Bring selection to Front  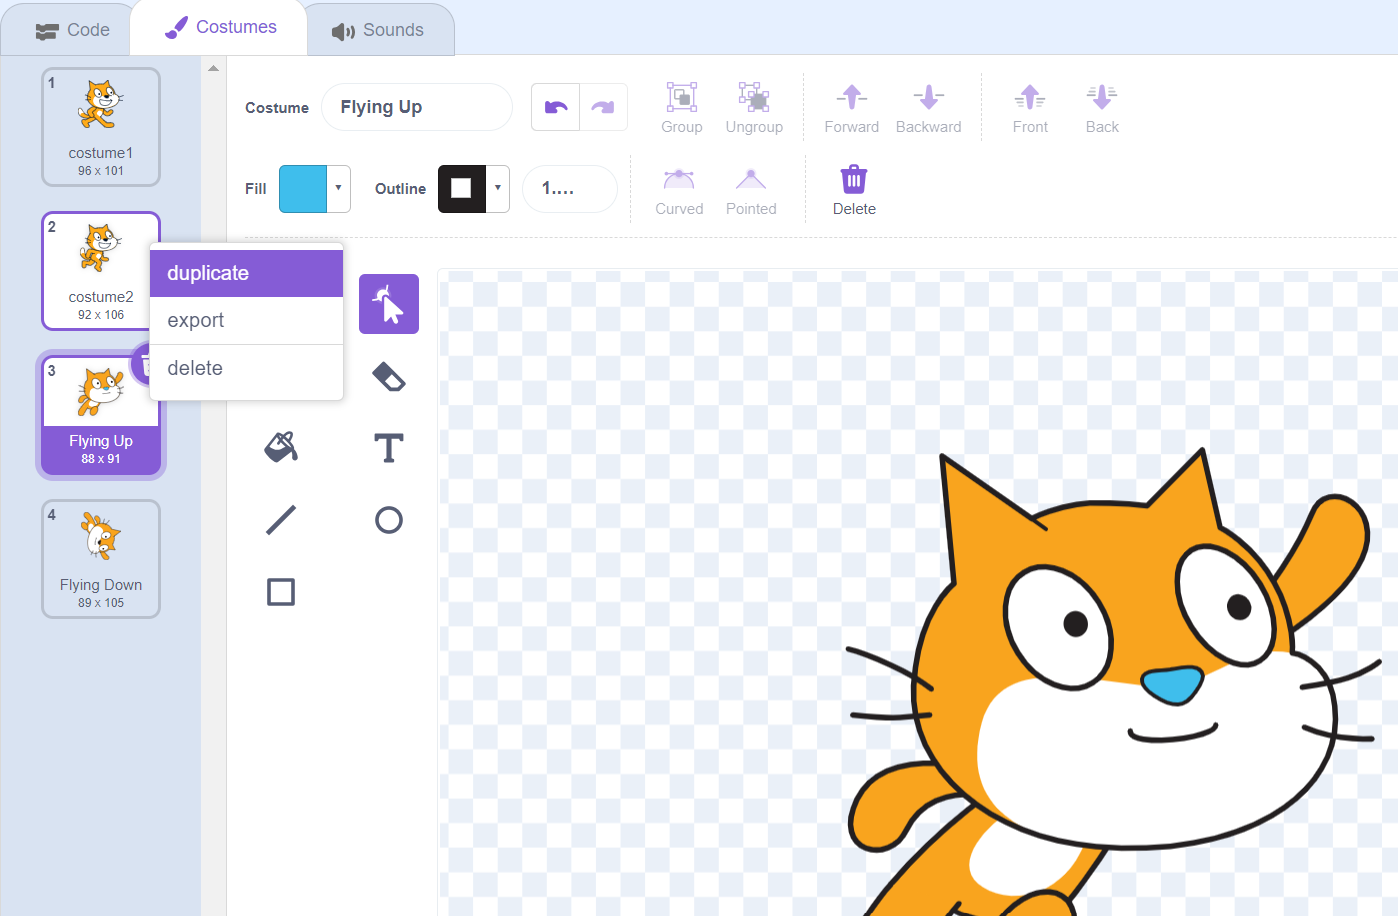(x=1030, y=107)
